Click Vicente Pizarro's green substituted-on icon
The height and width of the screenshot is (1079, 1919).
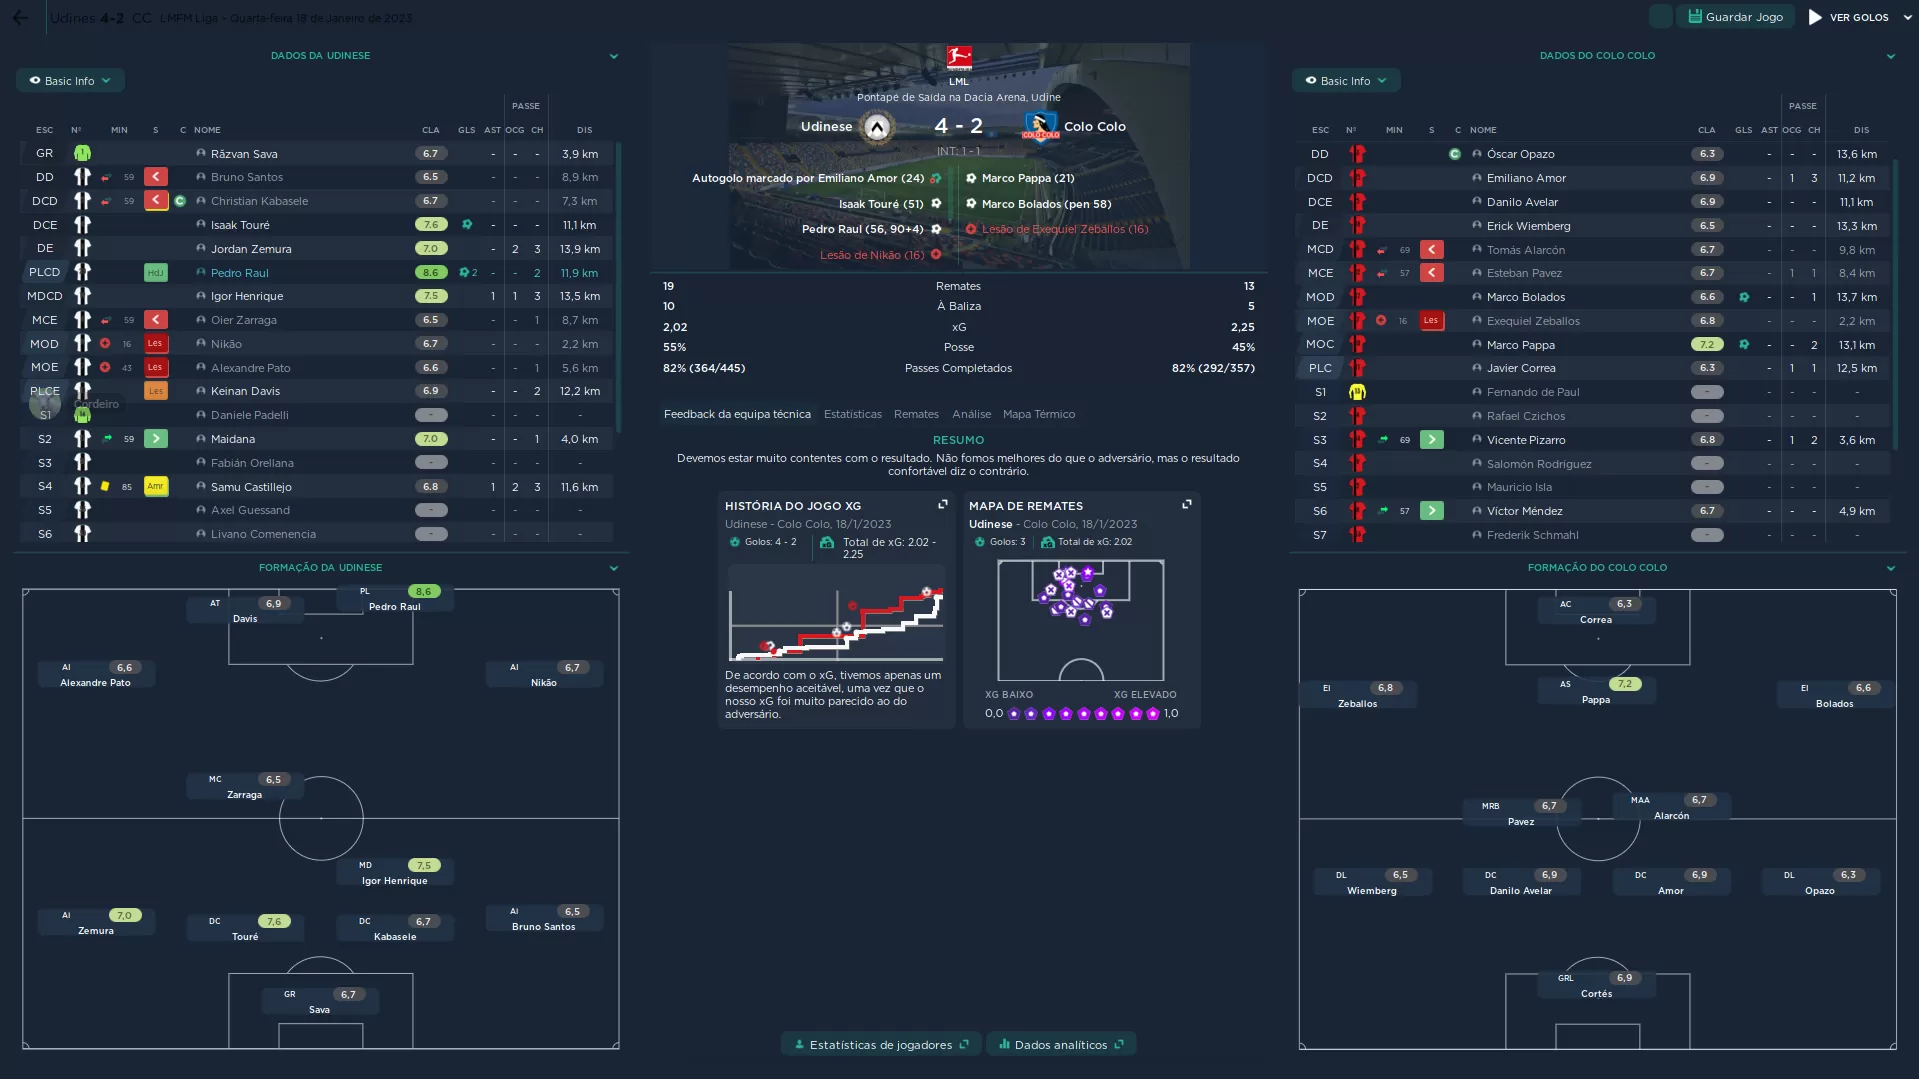[x=1431, y=439]
